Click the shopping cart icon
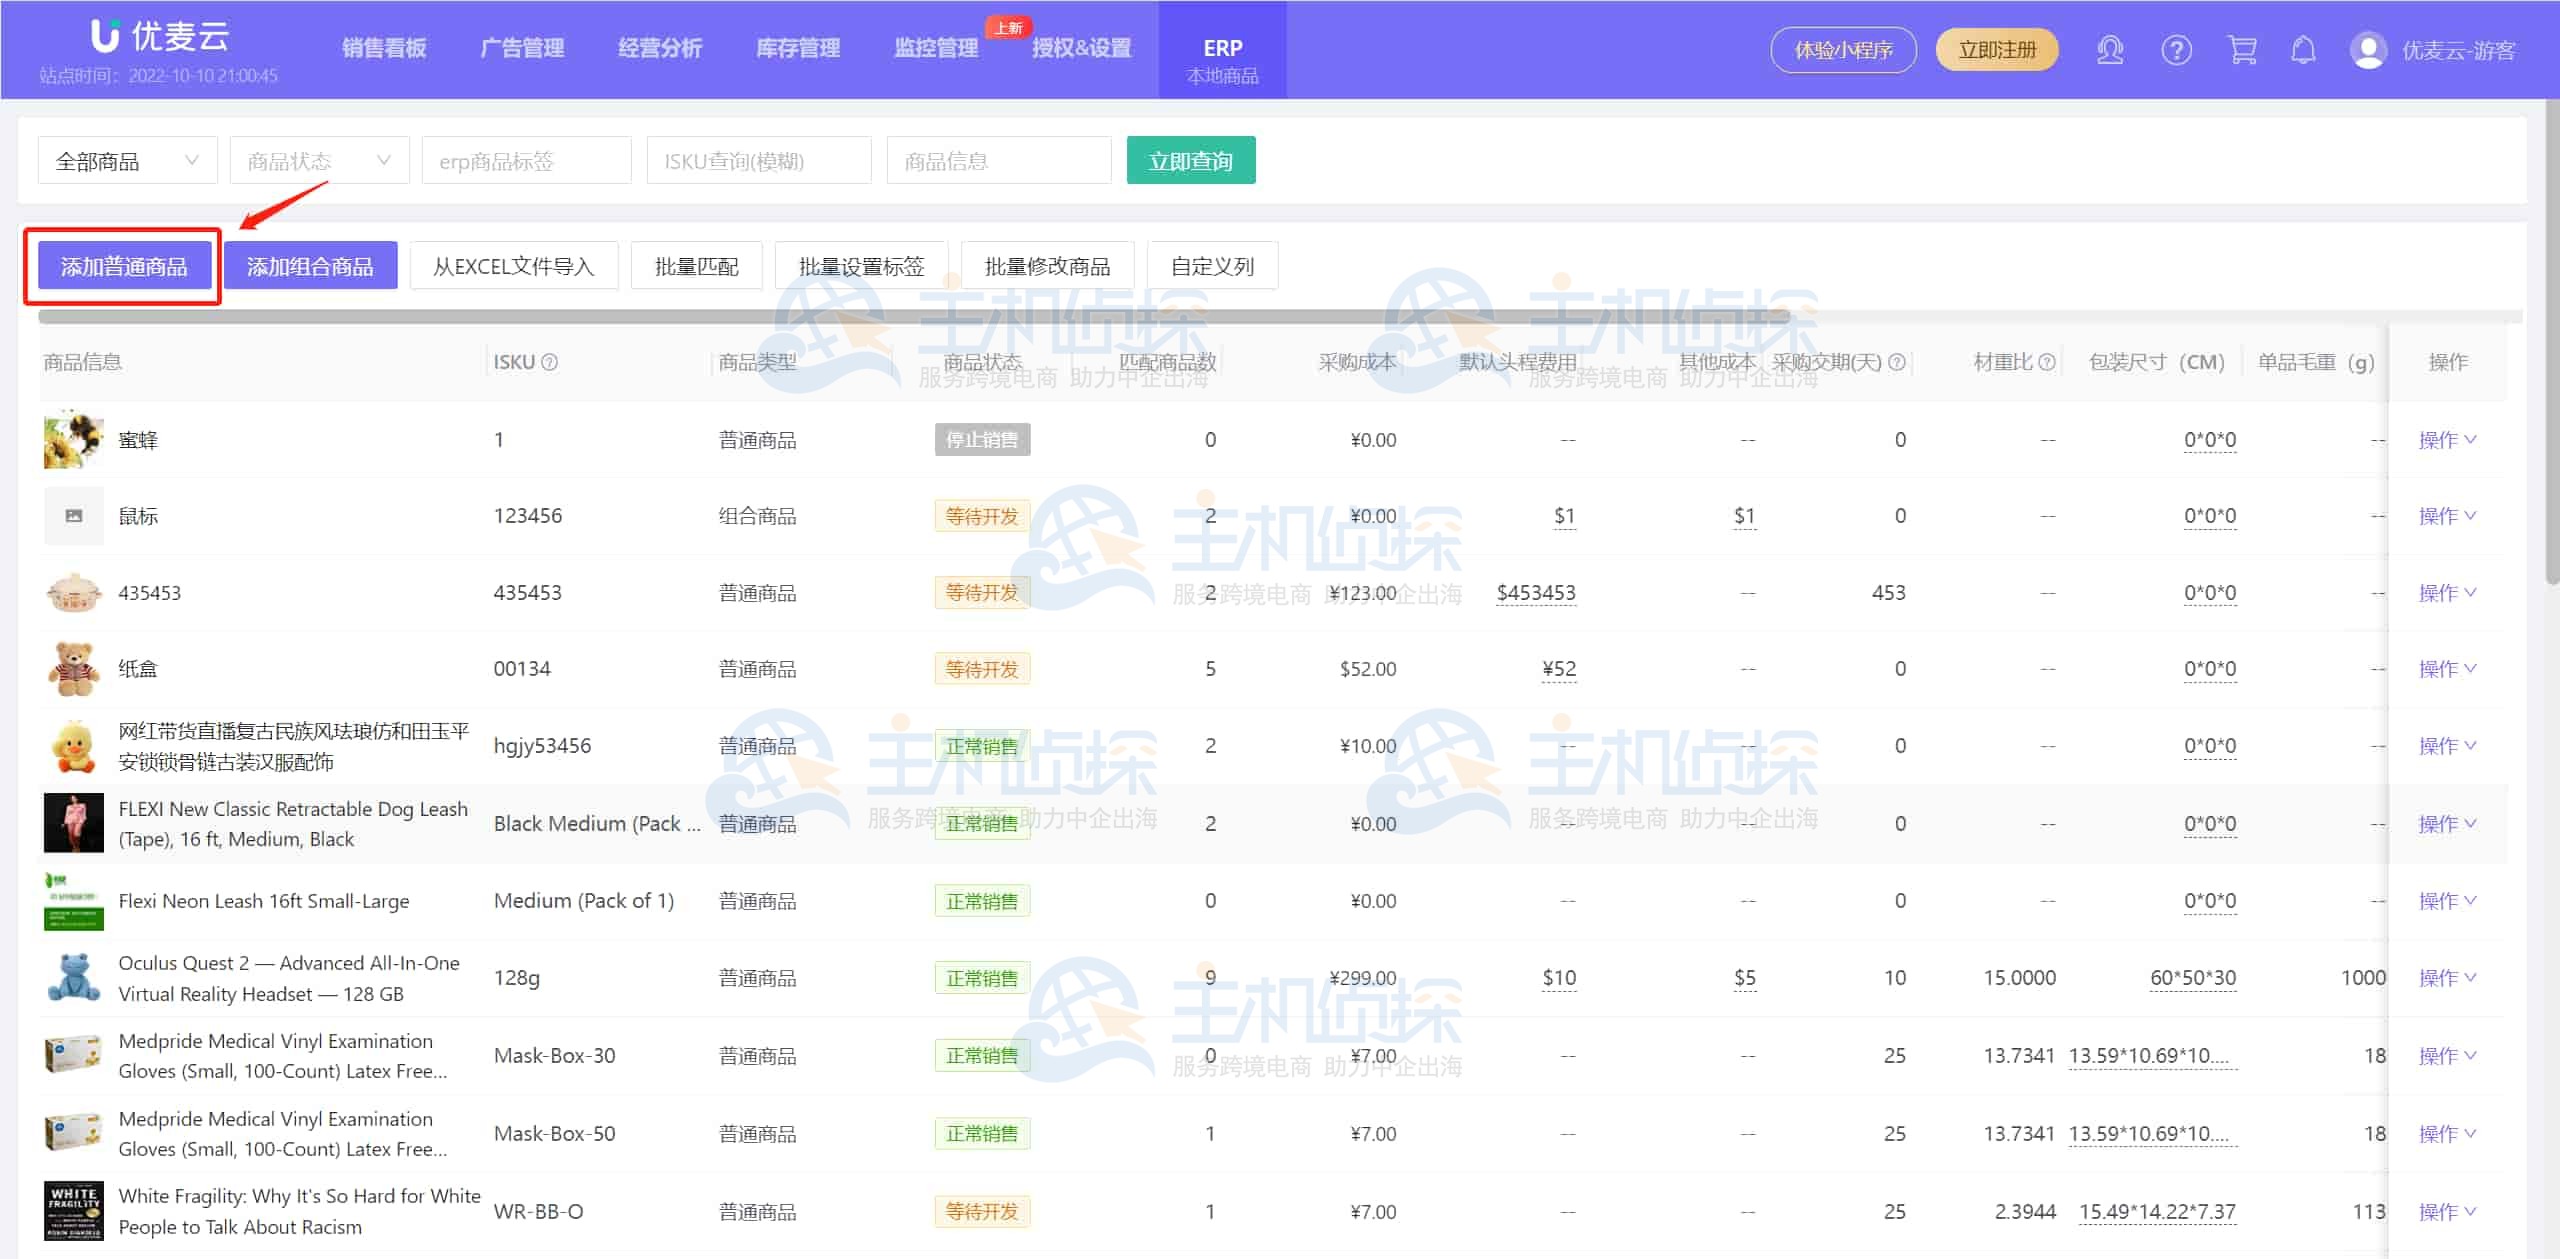The height and width of the screenshot is (1259, 2560). [x=2242, y=50]
